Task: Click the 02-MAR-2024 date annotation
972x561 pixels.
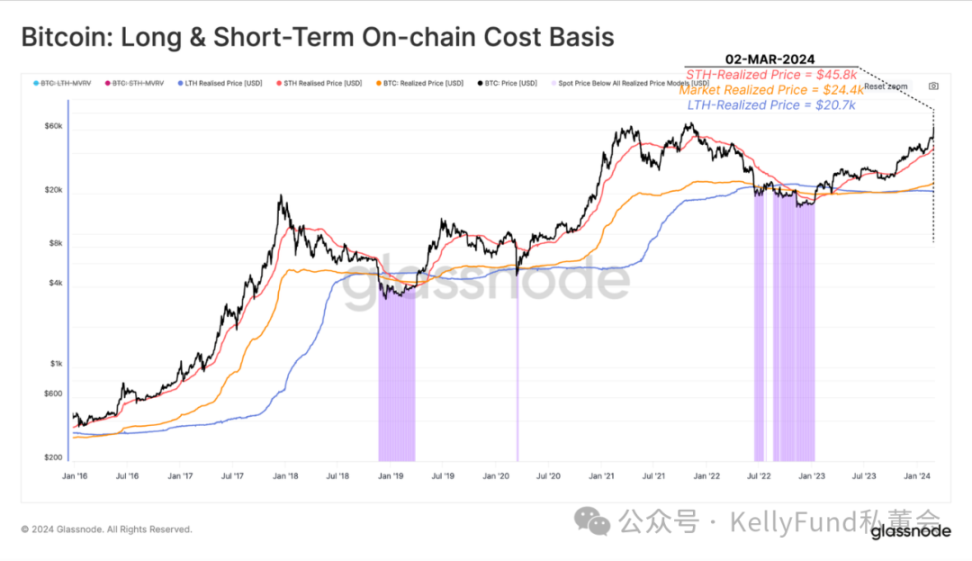Action: (x=770, y=59)
